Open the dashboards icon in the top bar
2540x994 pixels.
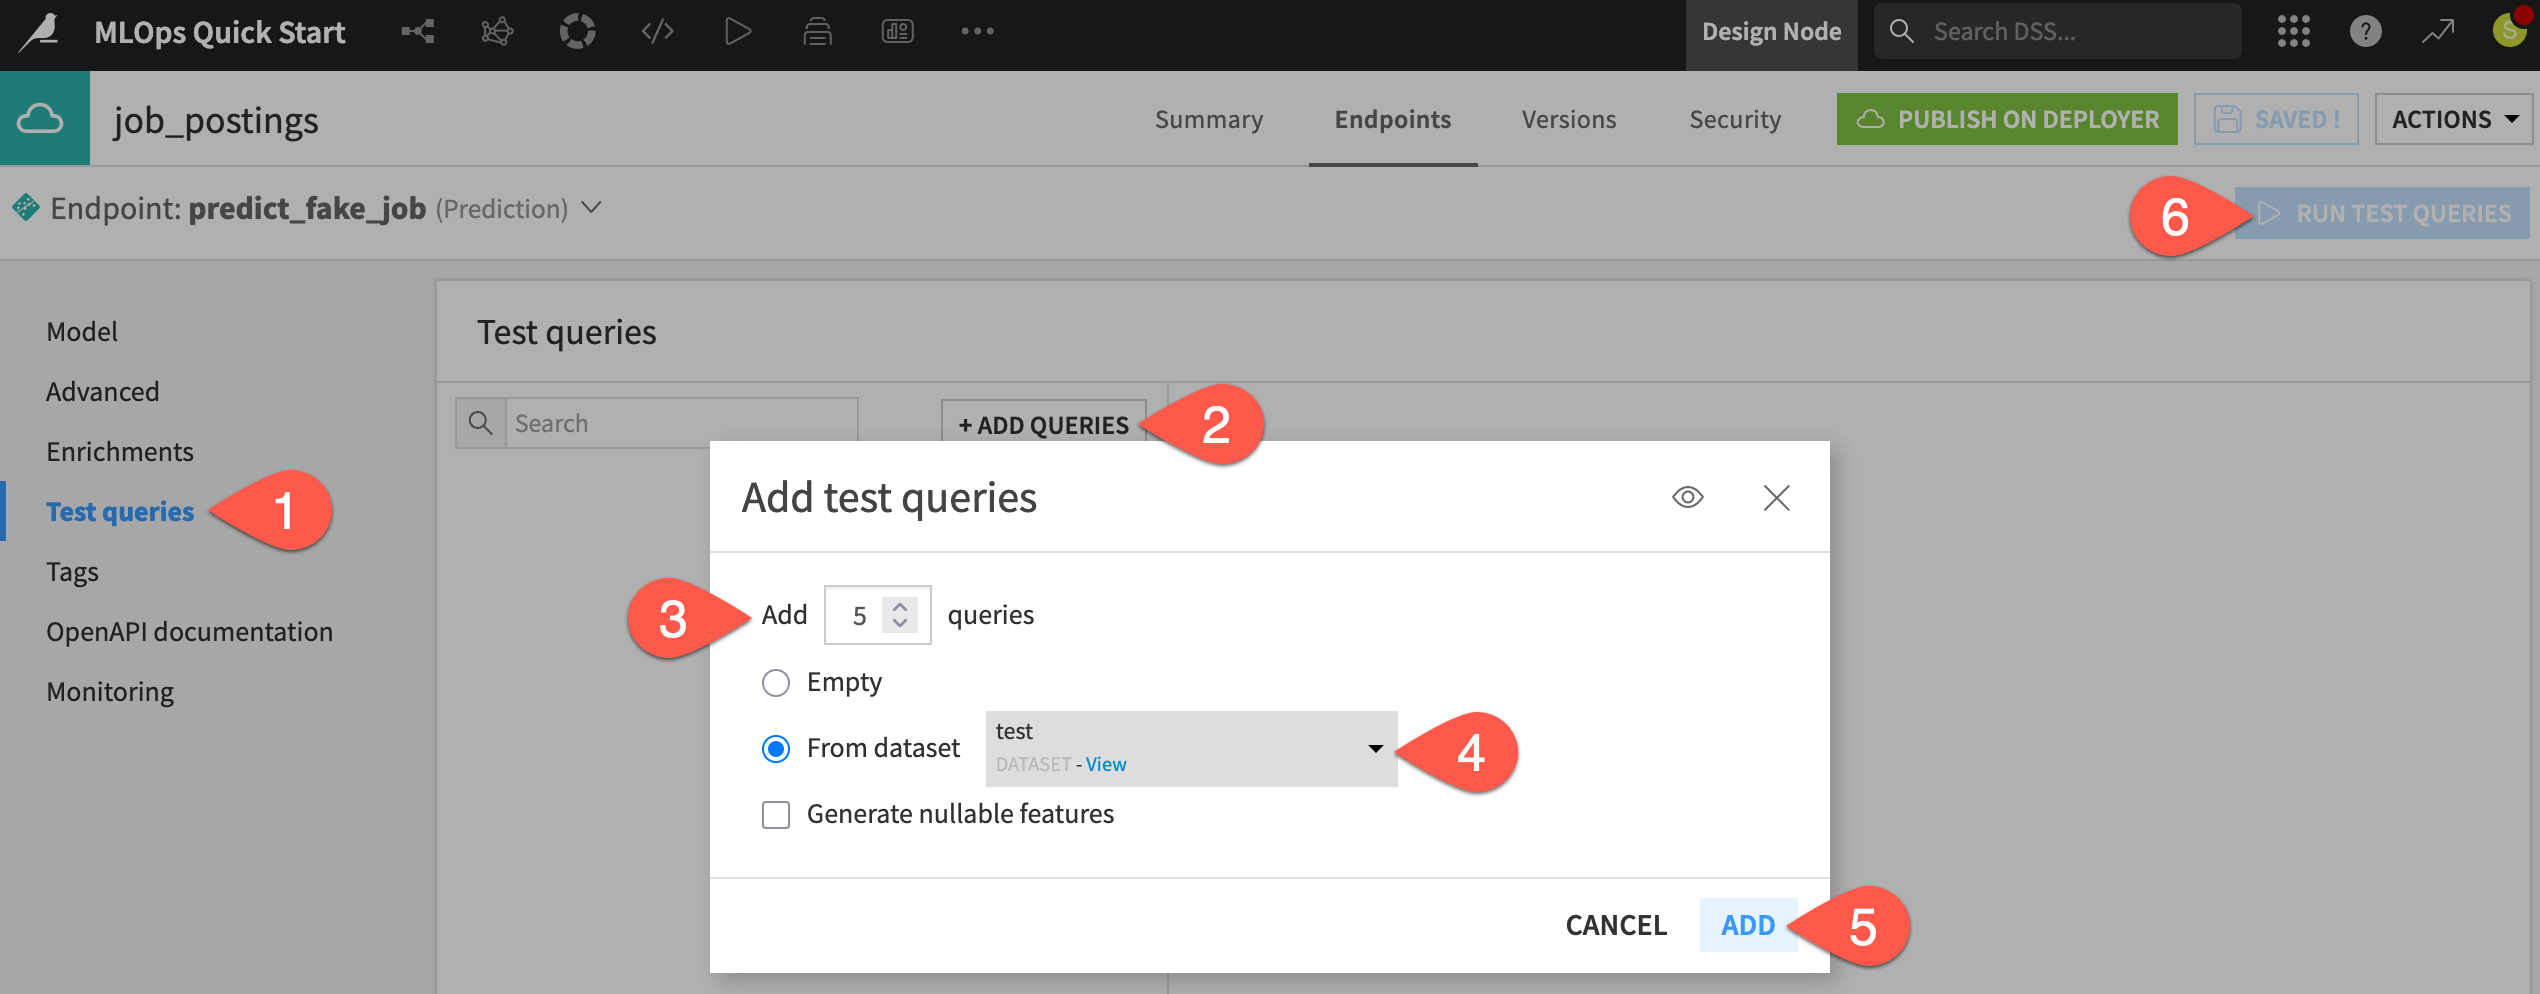(x=897, y=31)
